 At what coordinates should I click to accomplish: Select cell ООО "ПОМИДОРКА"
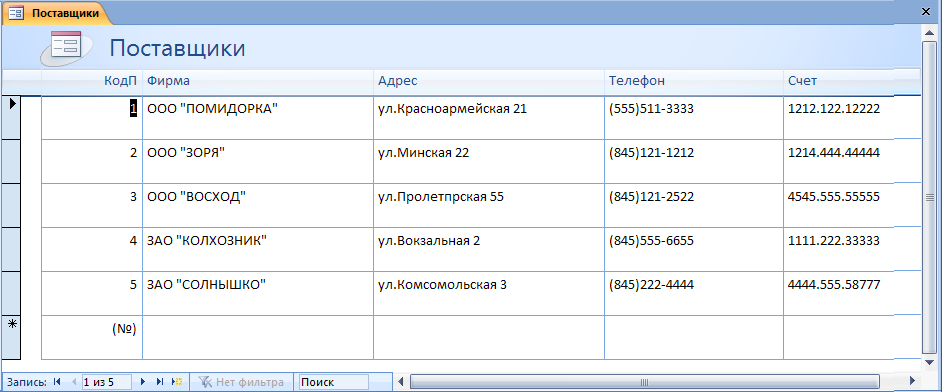pos(258,118)
